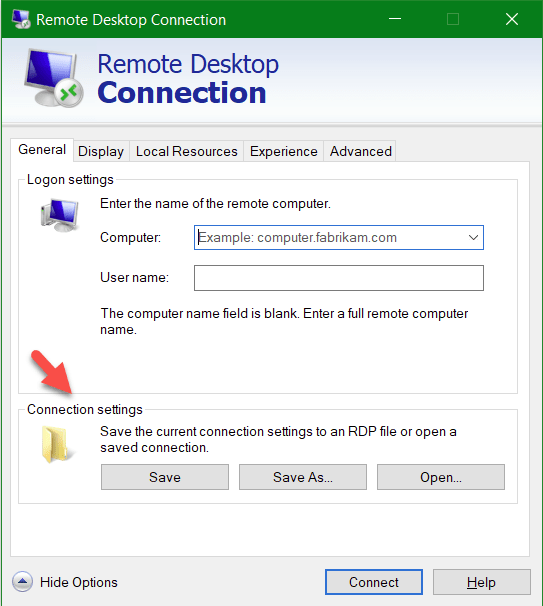
Task: Click the 'computer name field is blank' message
Action: click(284, 322)
